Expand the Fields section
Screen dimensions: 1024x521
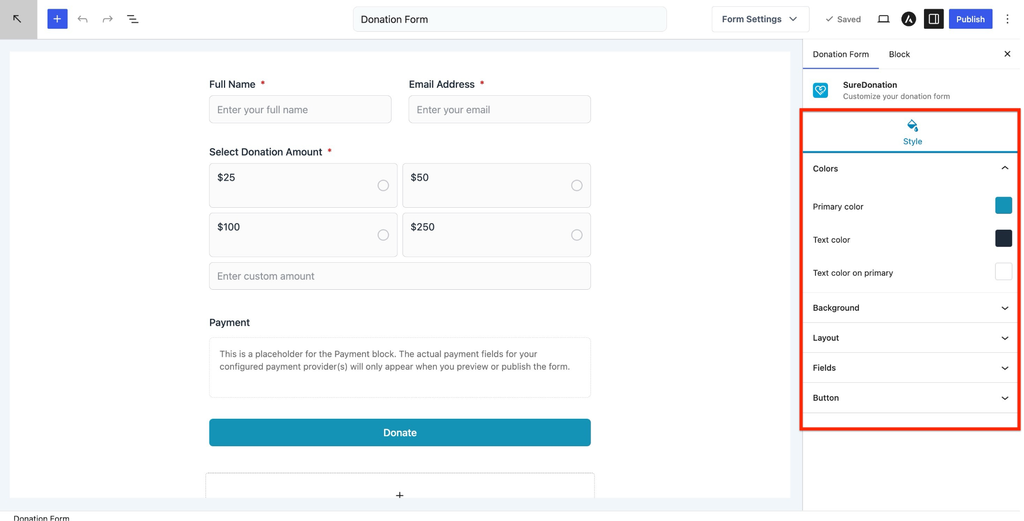[910, 368]
